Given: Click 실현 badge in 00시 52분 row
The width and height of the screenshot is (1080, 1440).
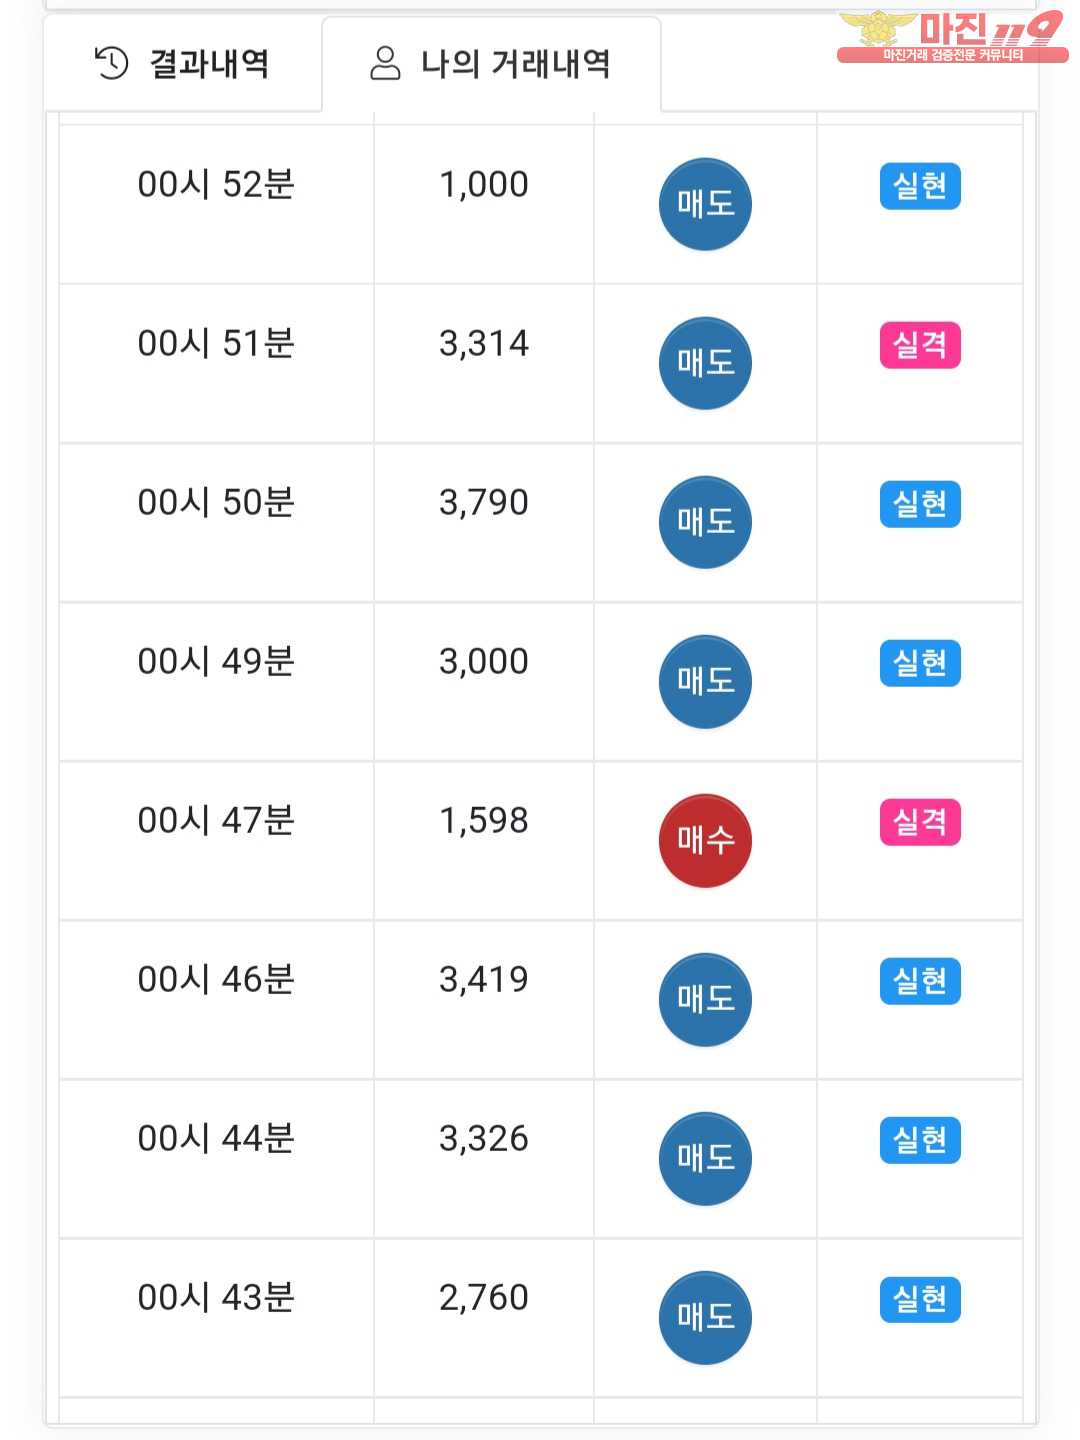Looking at the screenshot, I should click(x=920, y=186).
